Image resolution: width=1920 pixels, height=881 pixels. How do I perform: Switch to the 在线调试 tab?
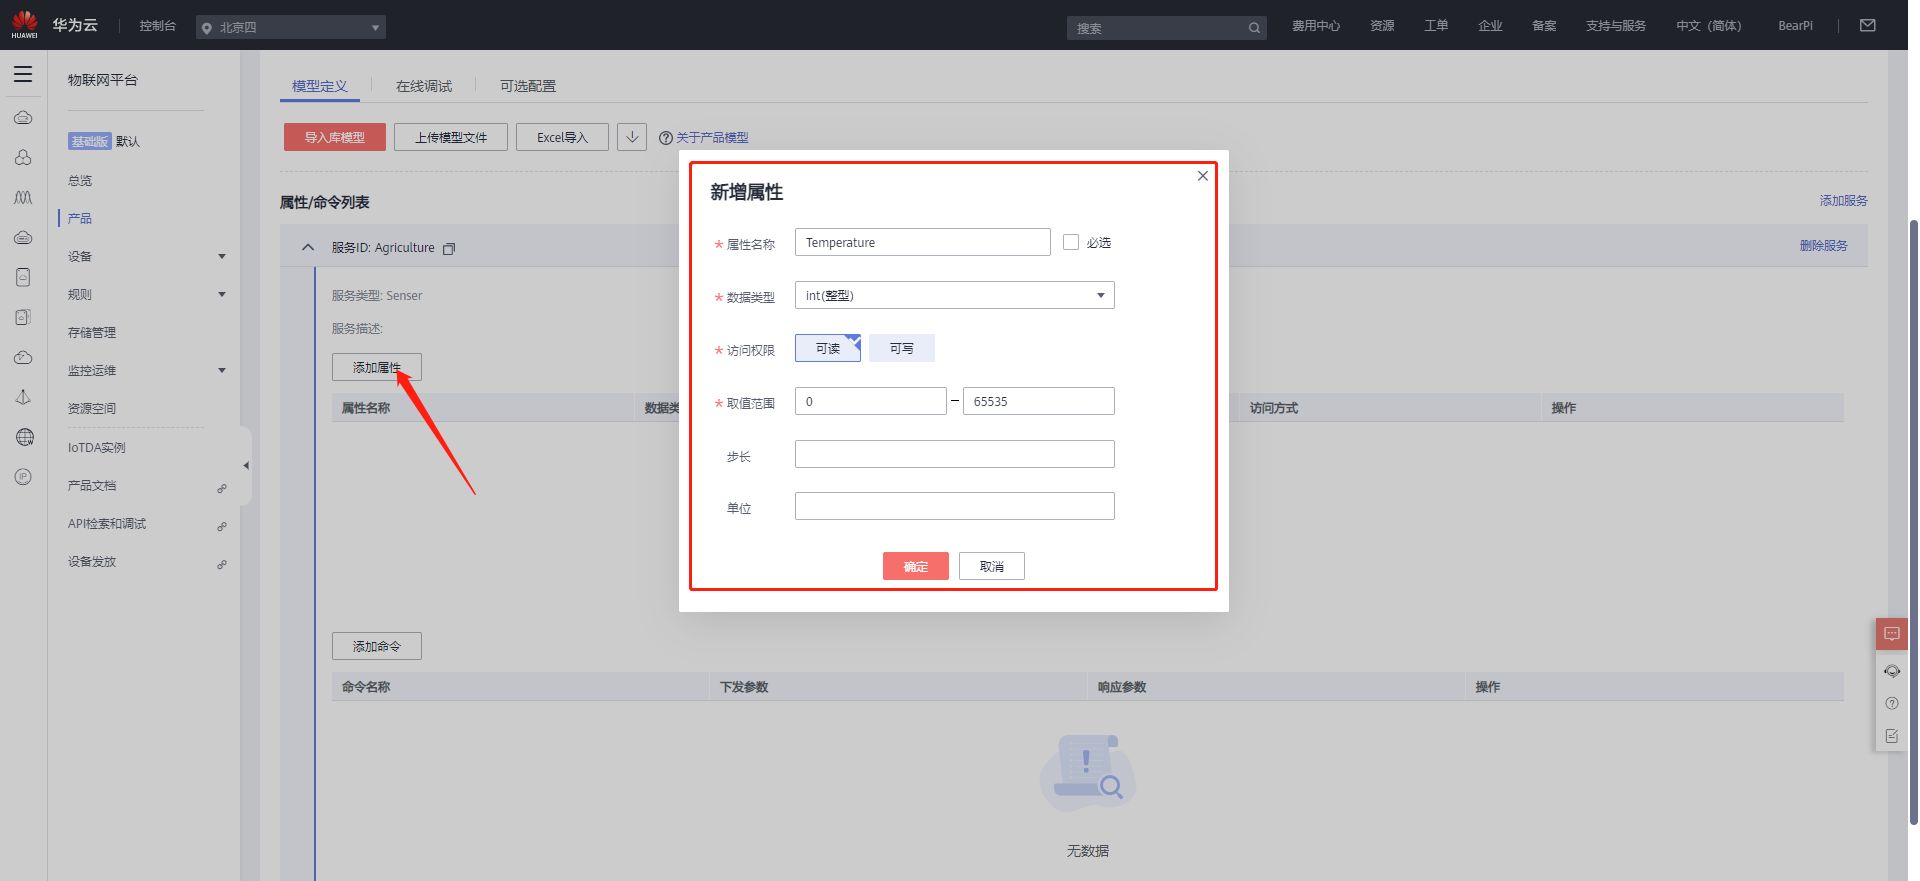tap(423, 86)
